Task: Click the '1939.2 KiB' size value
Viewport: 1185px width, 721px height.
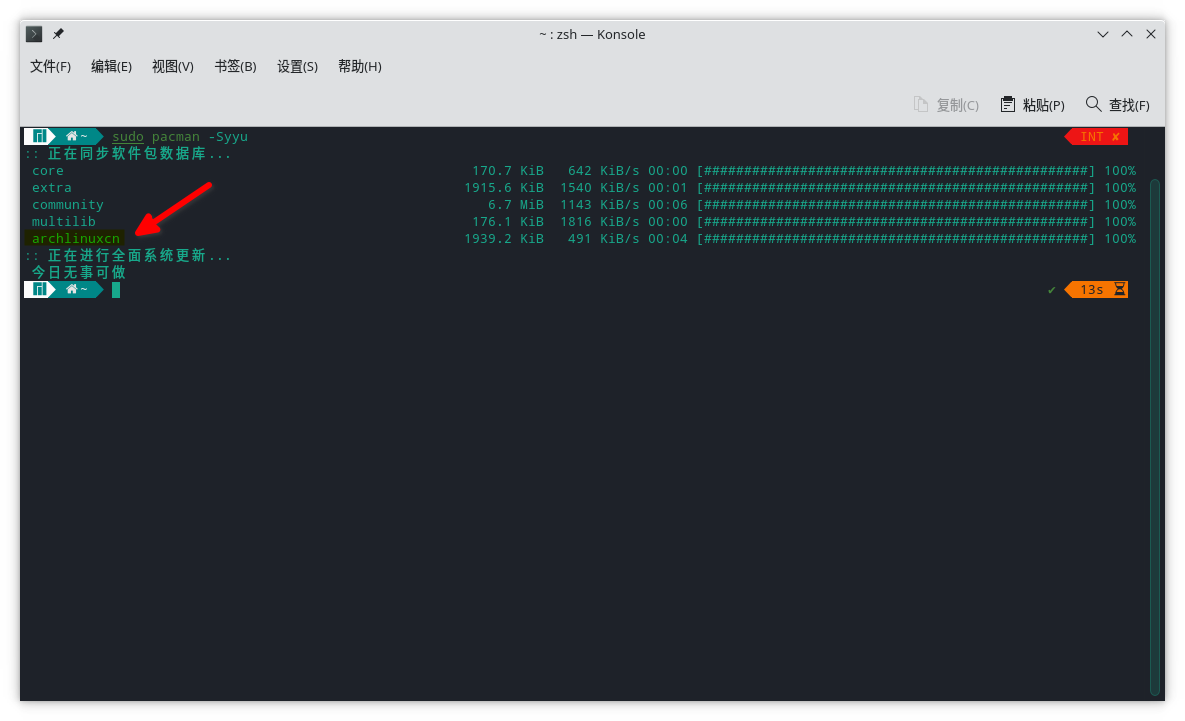Action: (503, 239)
